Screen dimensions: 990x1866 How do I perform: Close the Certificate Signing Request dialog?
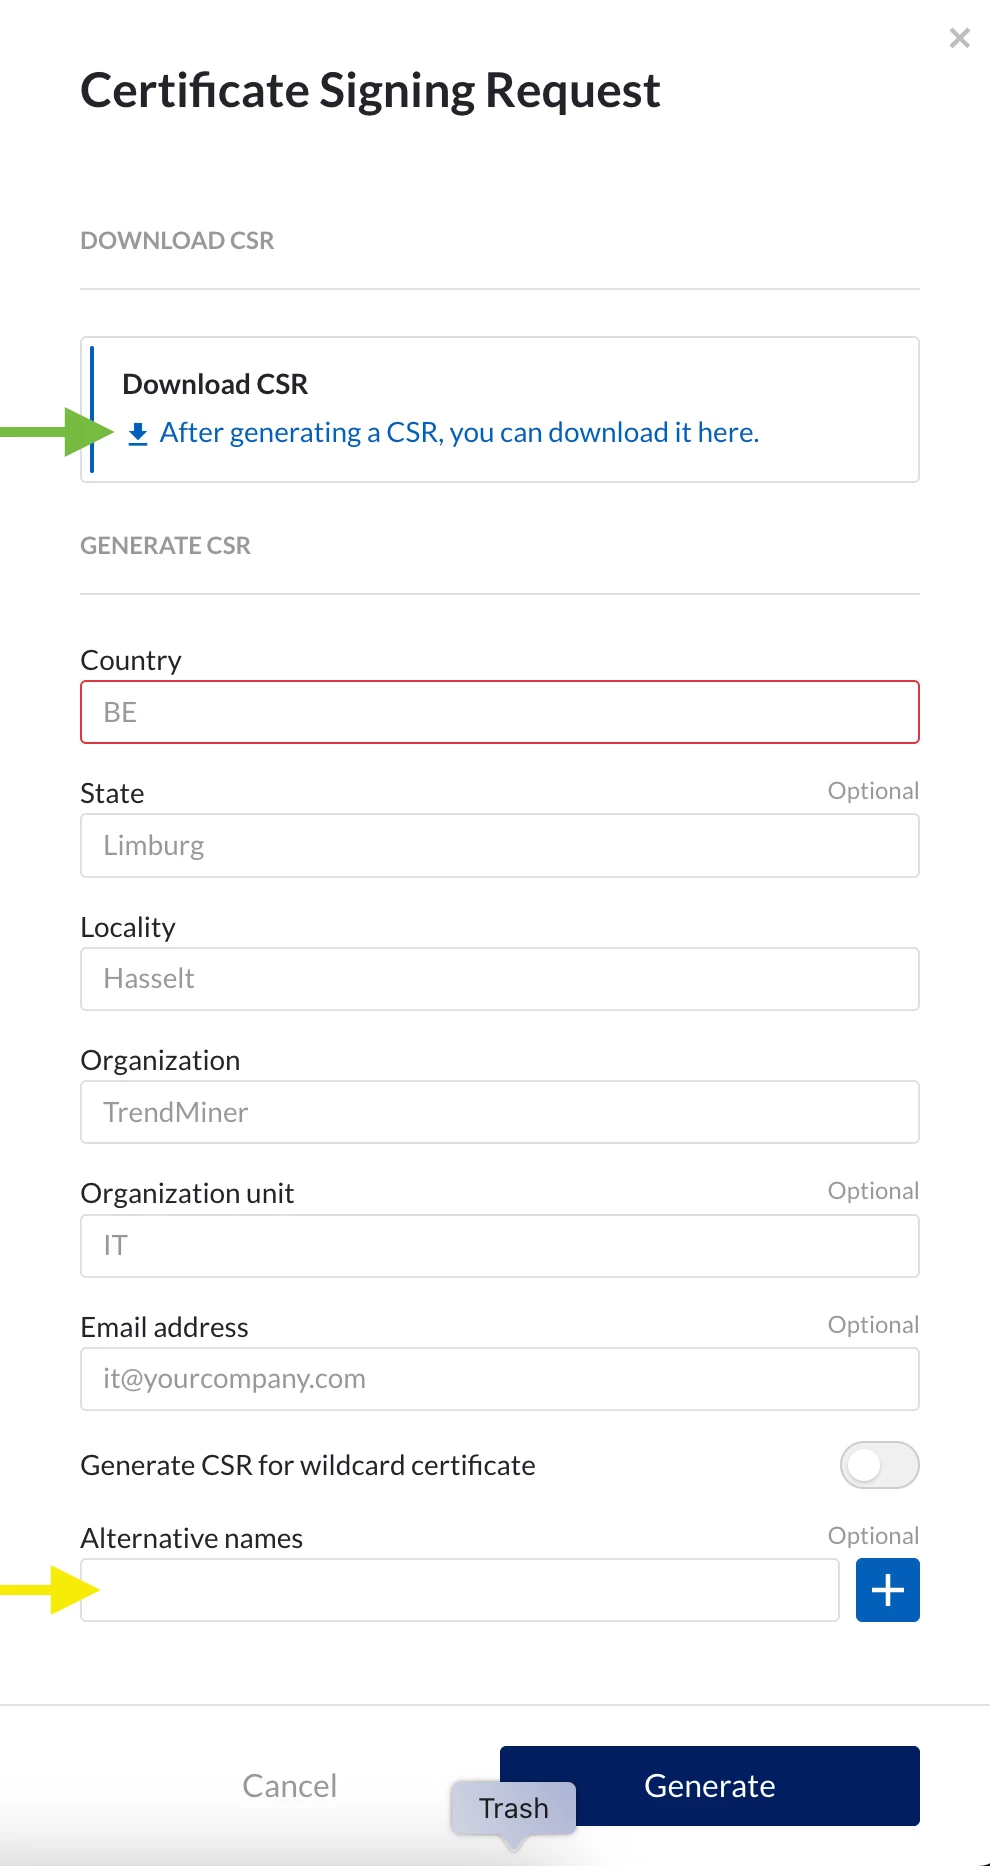click(959, 38)
